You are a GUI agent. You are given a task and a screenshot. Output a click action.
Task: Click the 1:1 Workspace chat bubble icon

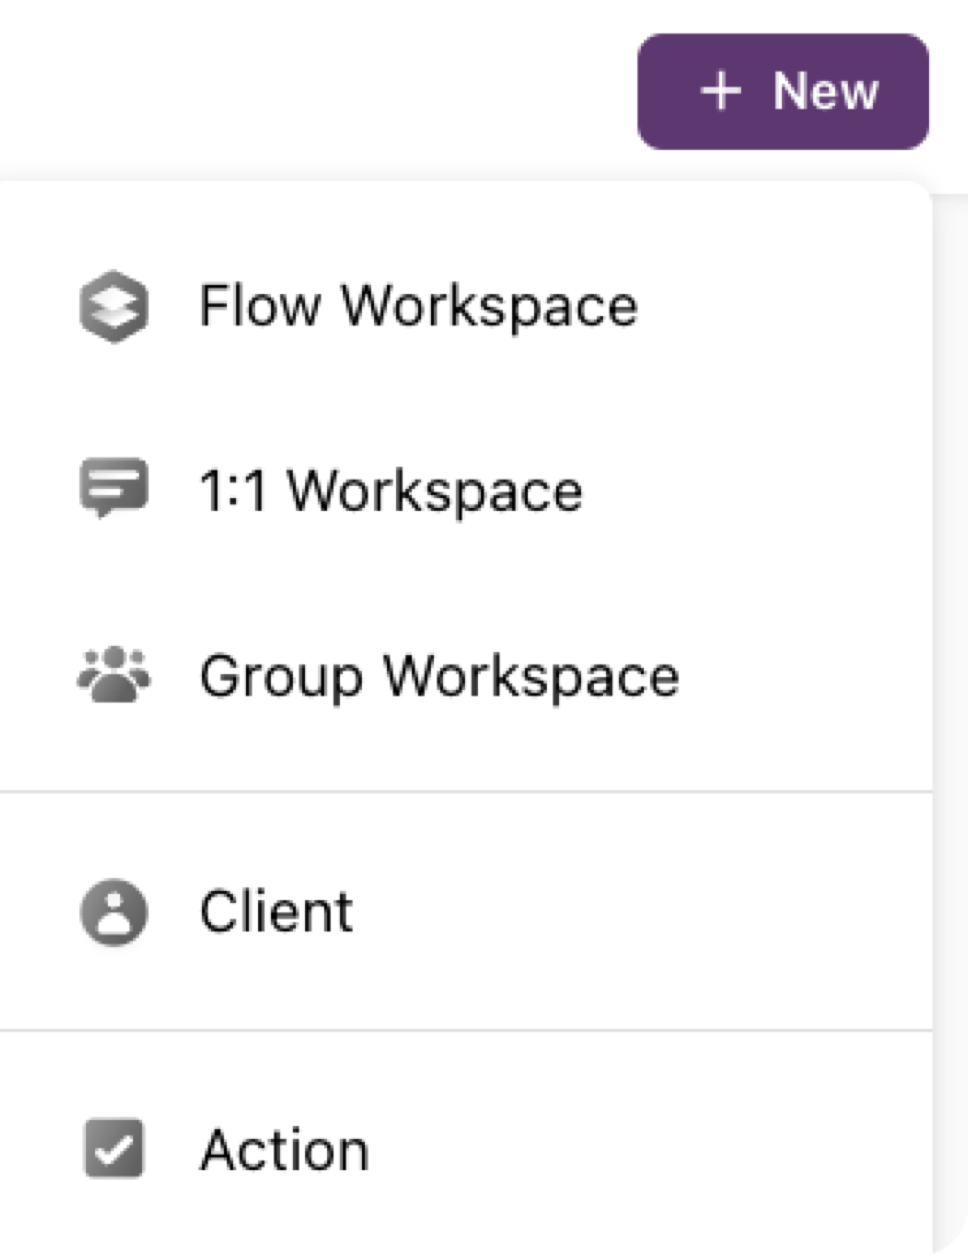tap(114, 488)
